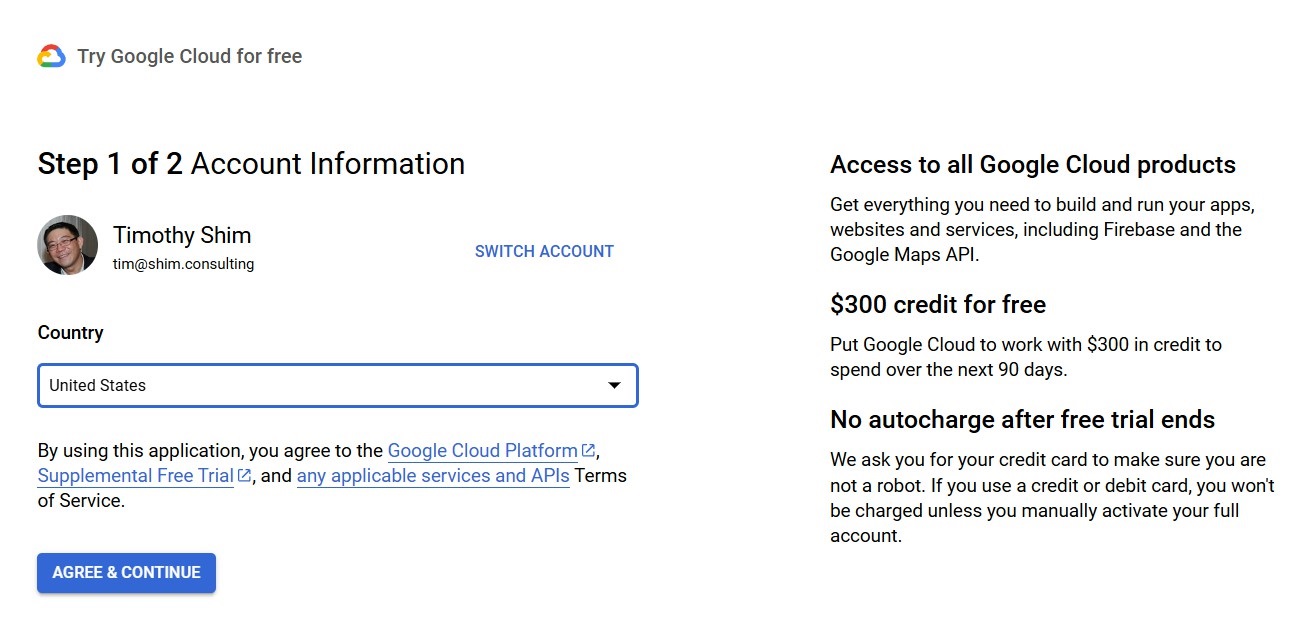Click the tim@shim.consulting email address
The image size is (1300, 619).
tap(183, 265)
